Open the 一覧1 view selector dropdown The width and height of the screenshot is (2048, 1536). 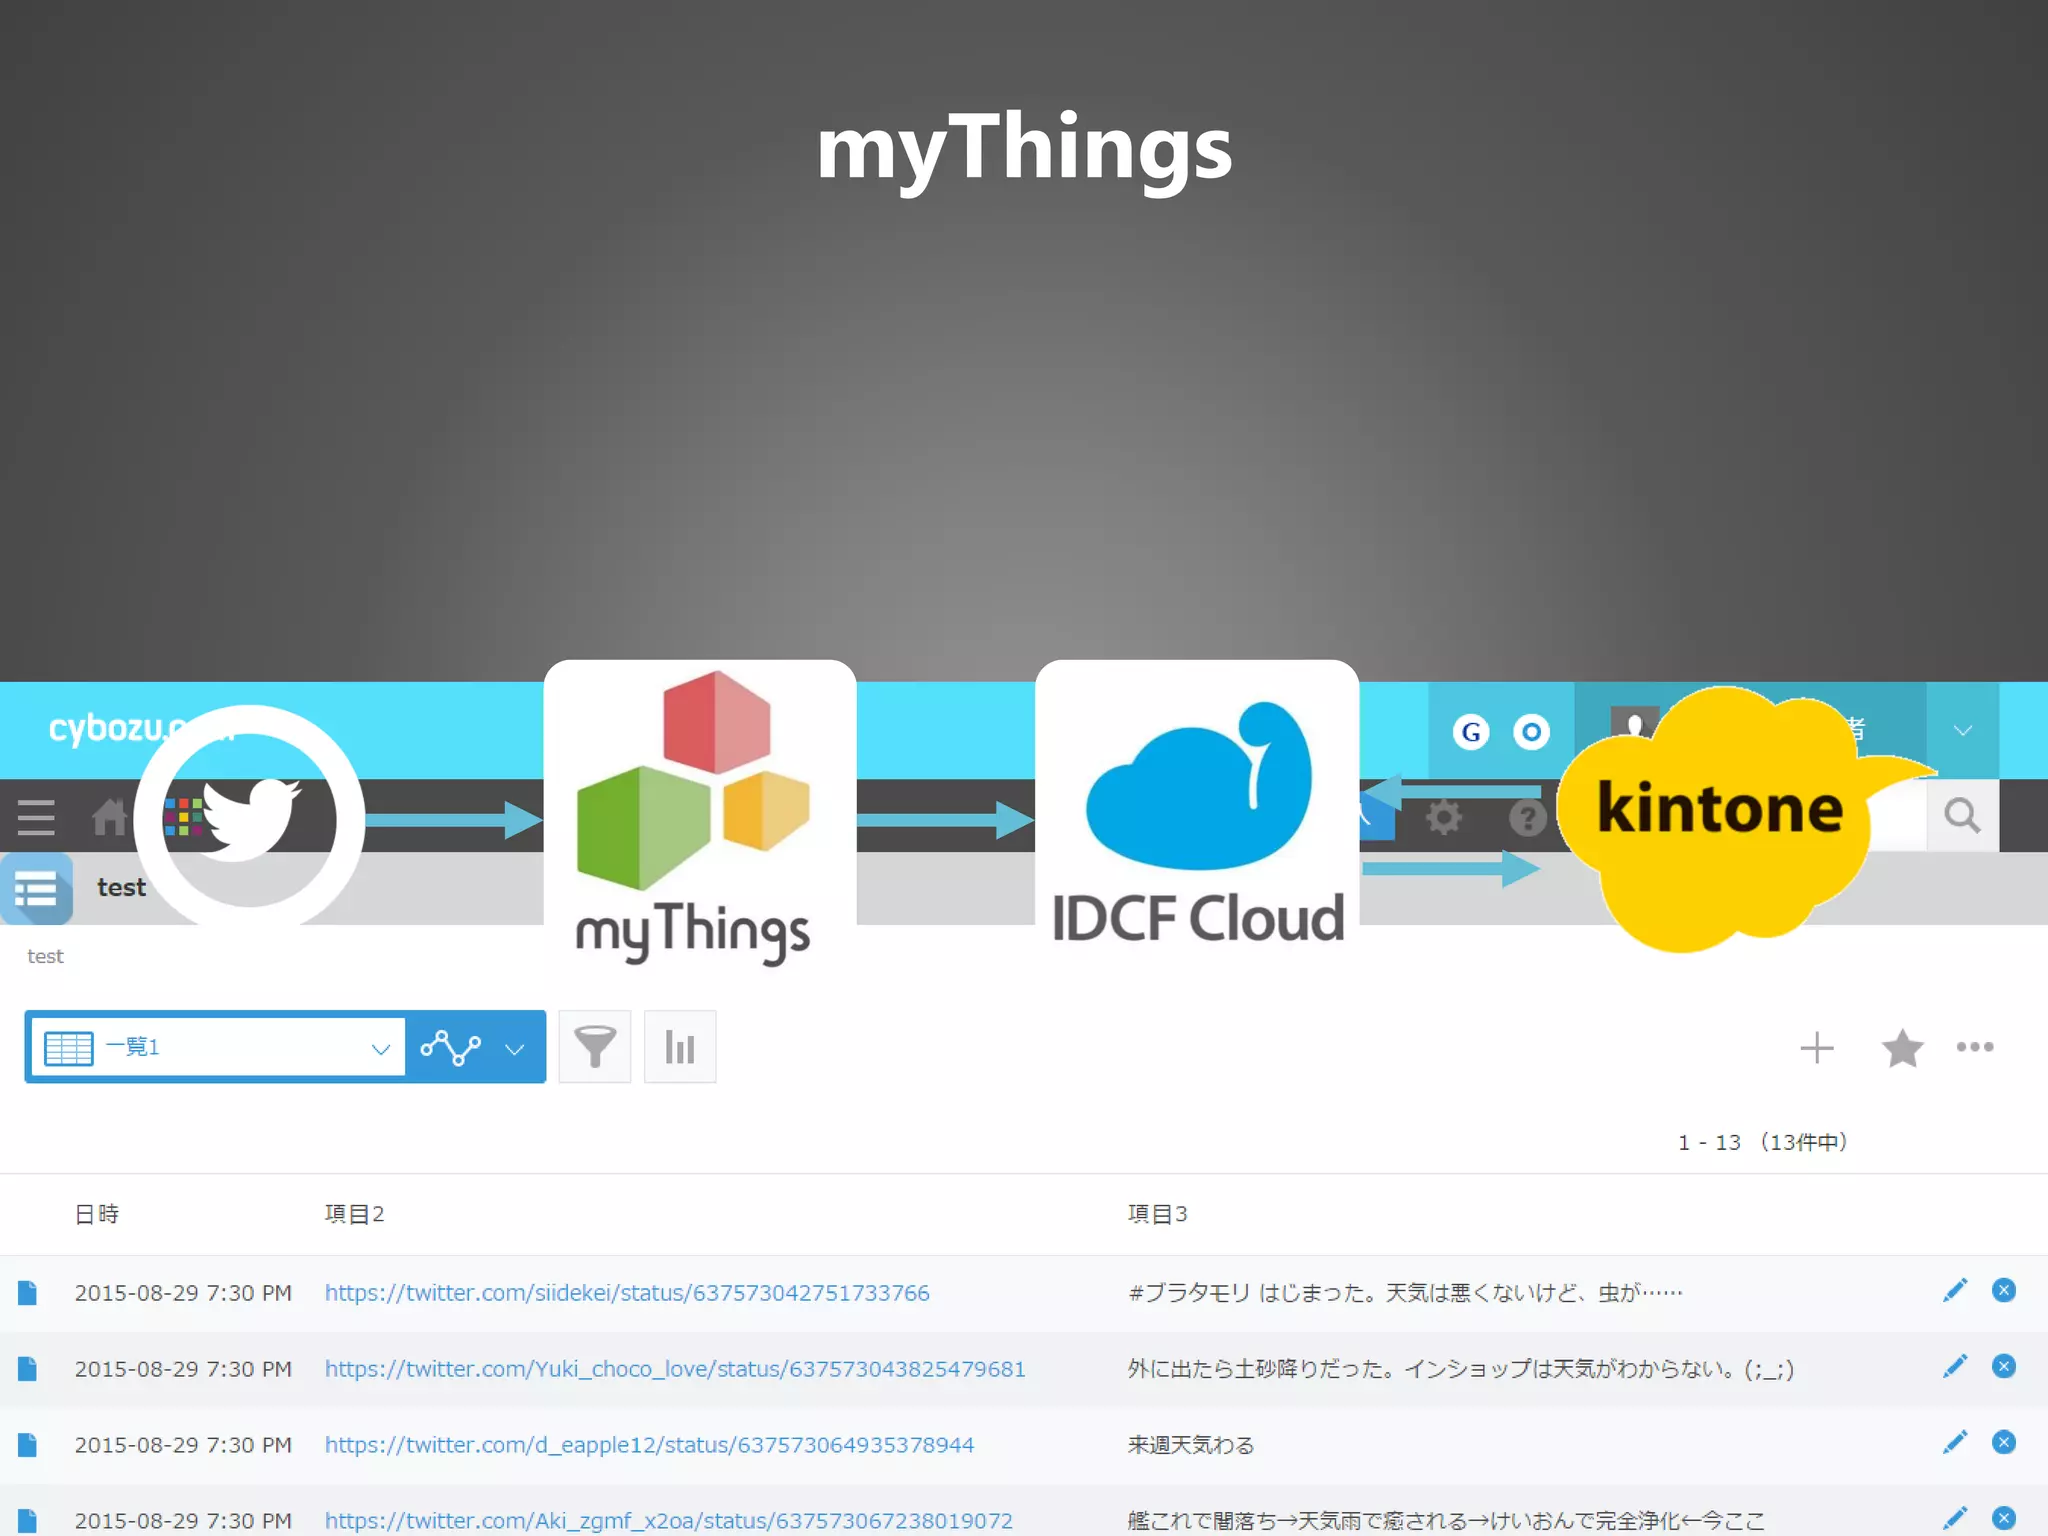[x=218, y=1047]
